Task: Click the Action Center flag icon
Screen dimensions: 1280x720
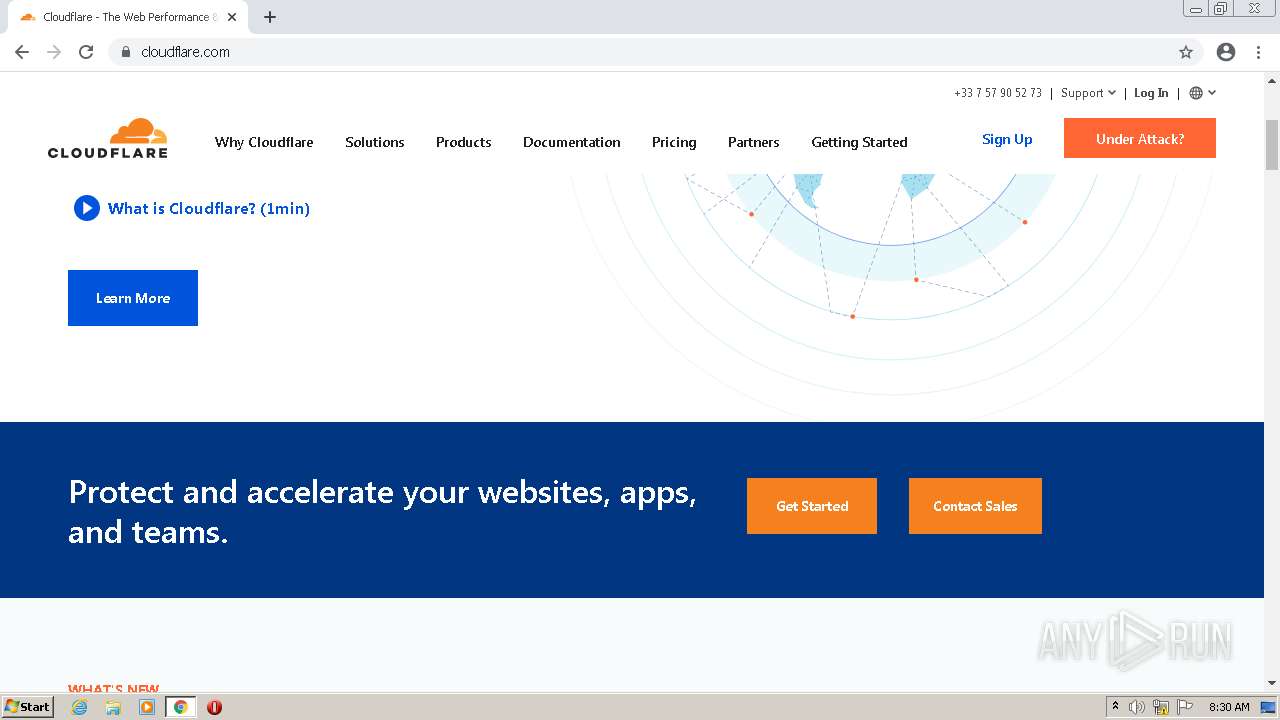Action: [1185, 707]
